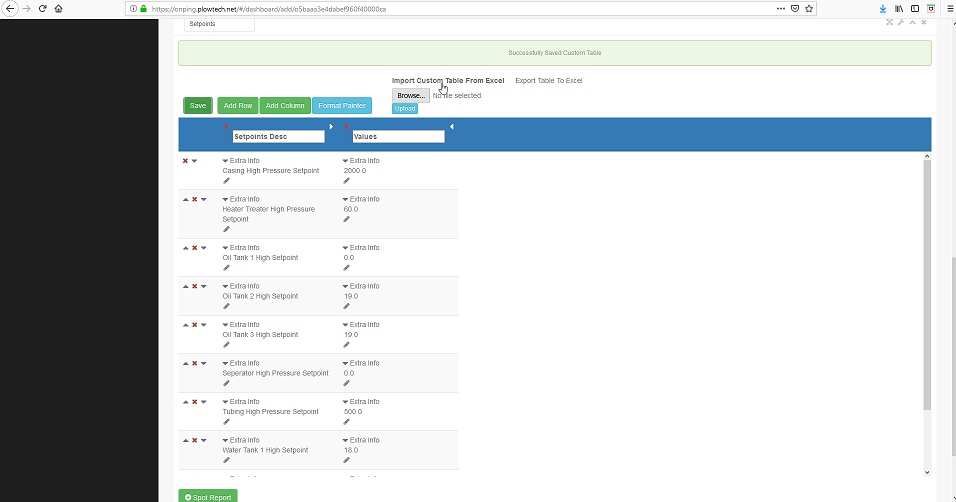The width and height of the screenshot is (956, 502).
Task: Bookmark this page with the star icon
Action: pos(809,8)
